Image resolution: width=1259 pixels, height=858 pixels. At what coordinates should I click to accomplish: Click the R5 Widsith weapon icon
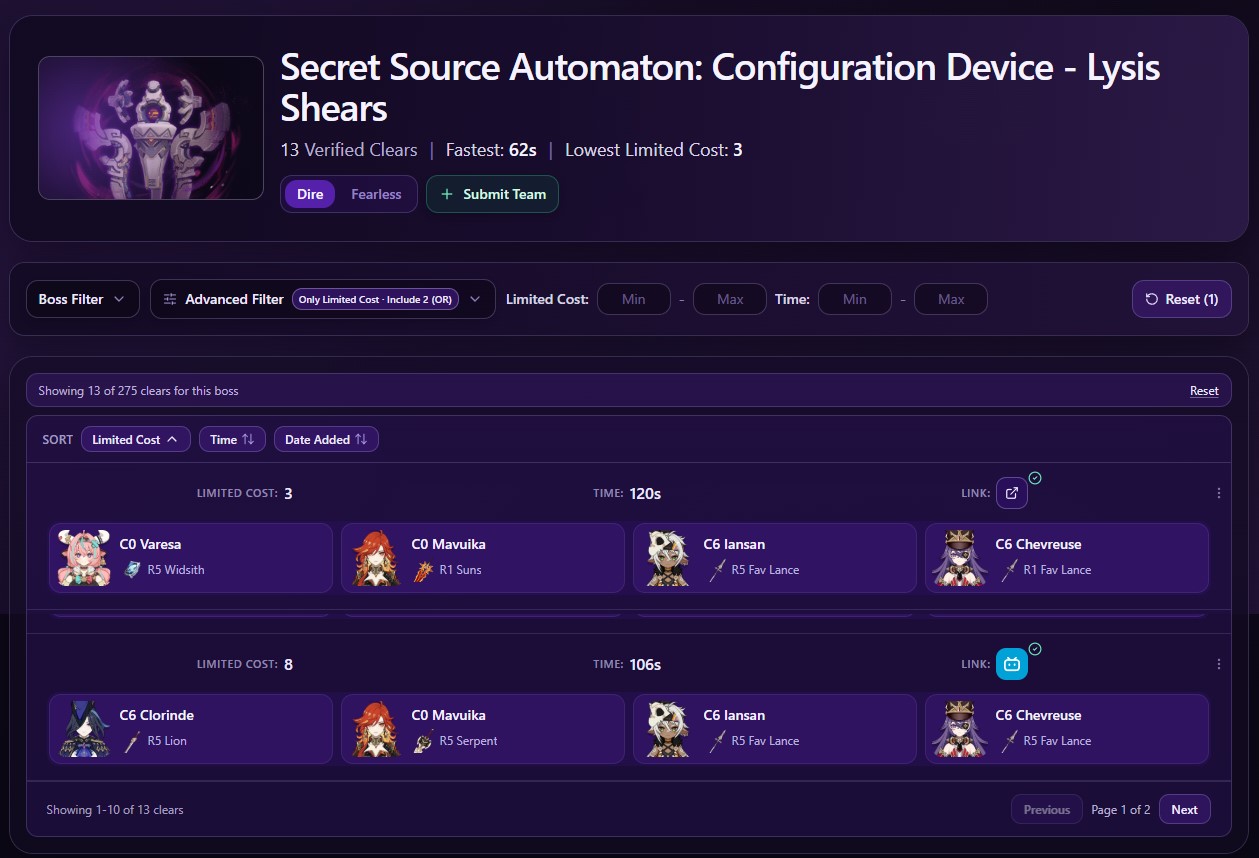point(132,570)
